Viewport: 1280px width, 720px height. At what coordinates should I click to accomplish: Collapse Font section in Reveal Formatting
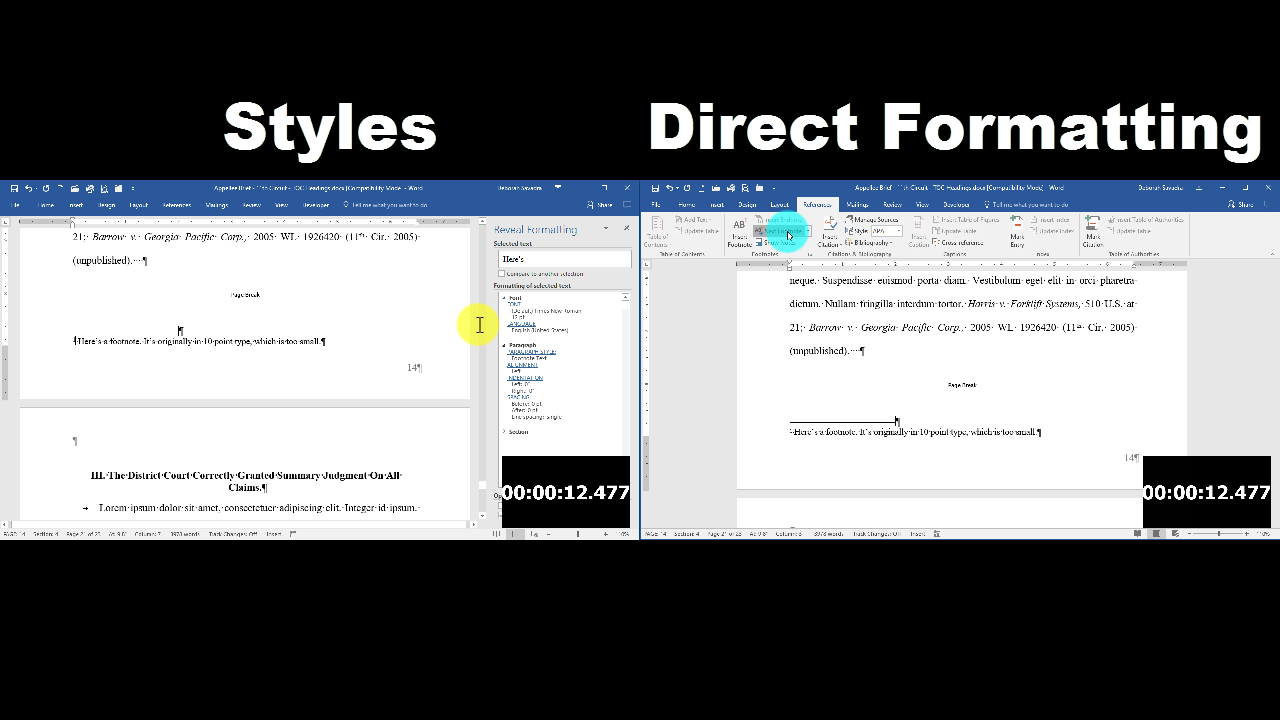click(x=503, y=297)
